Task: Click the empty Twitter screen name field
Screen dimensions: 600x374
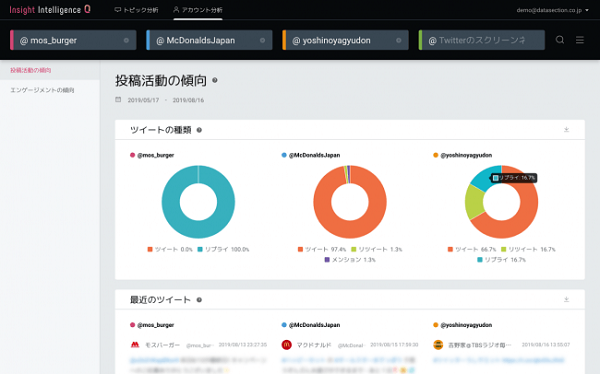Action: click(482, 40)
